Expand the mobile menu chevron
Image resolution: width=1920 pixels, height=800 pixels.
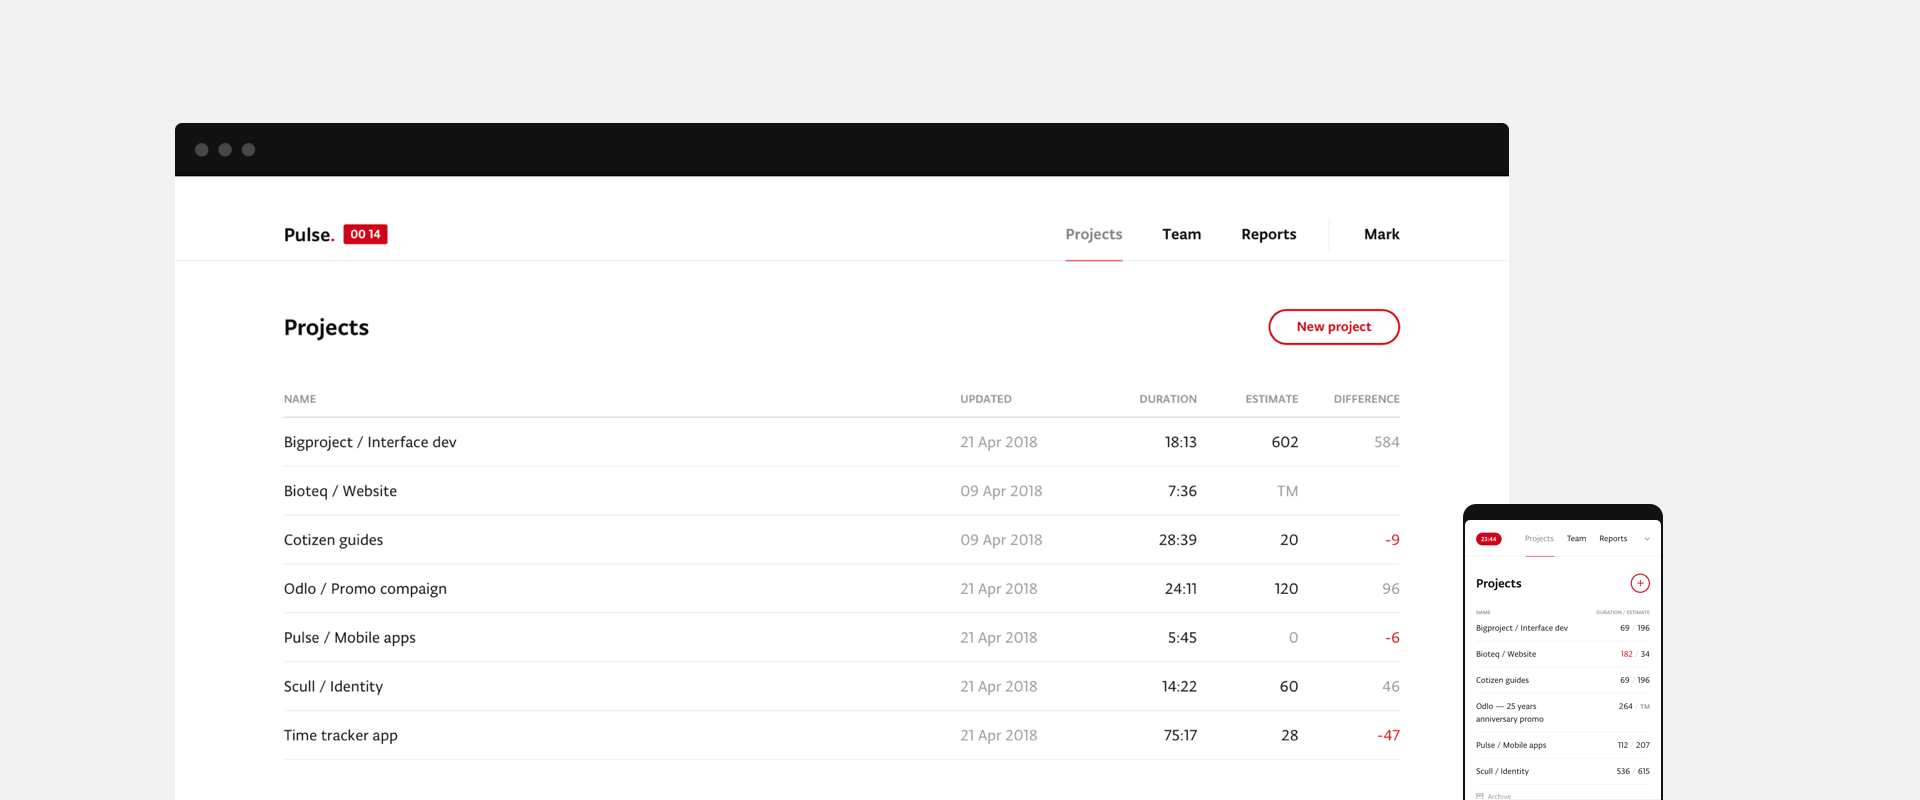(1647, 539)
